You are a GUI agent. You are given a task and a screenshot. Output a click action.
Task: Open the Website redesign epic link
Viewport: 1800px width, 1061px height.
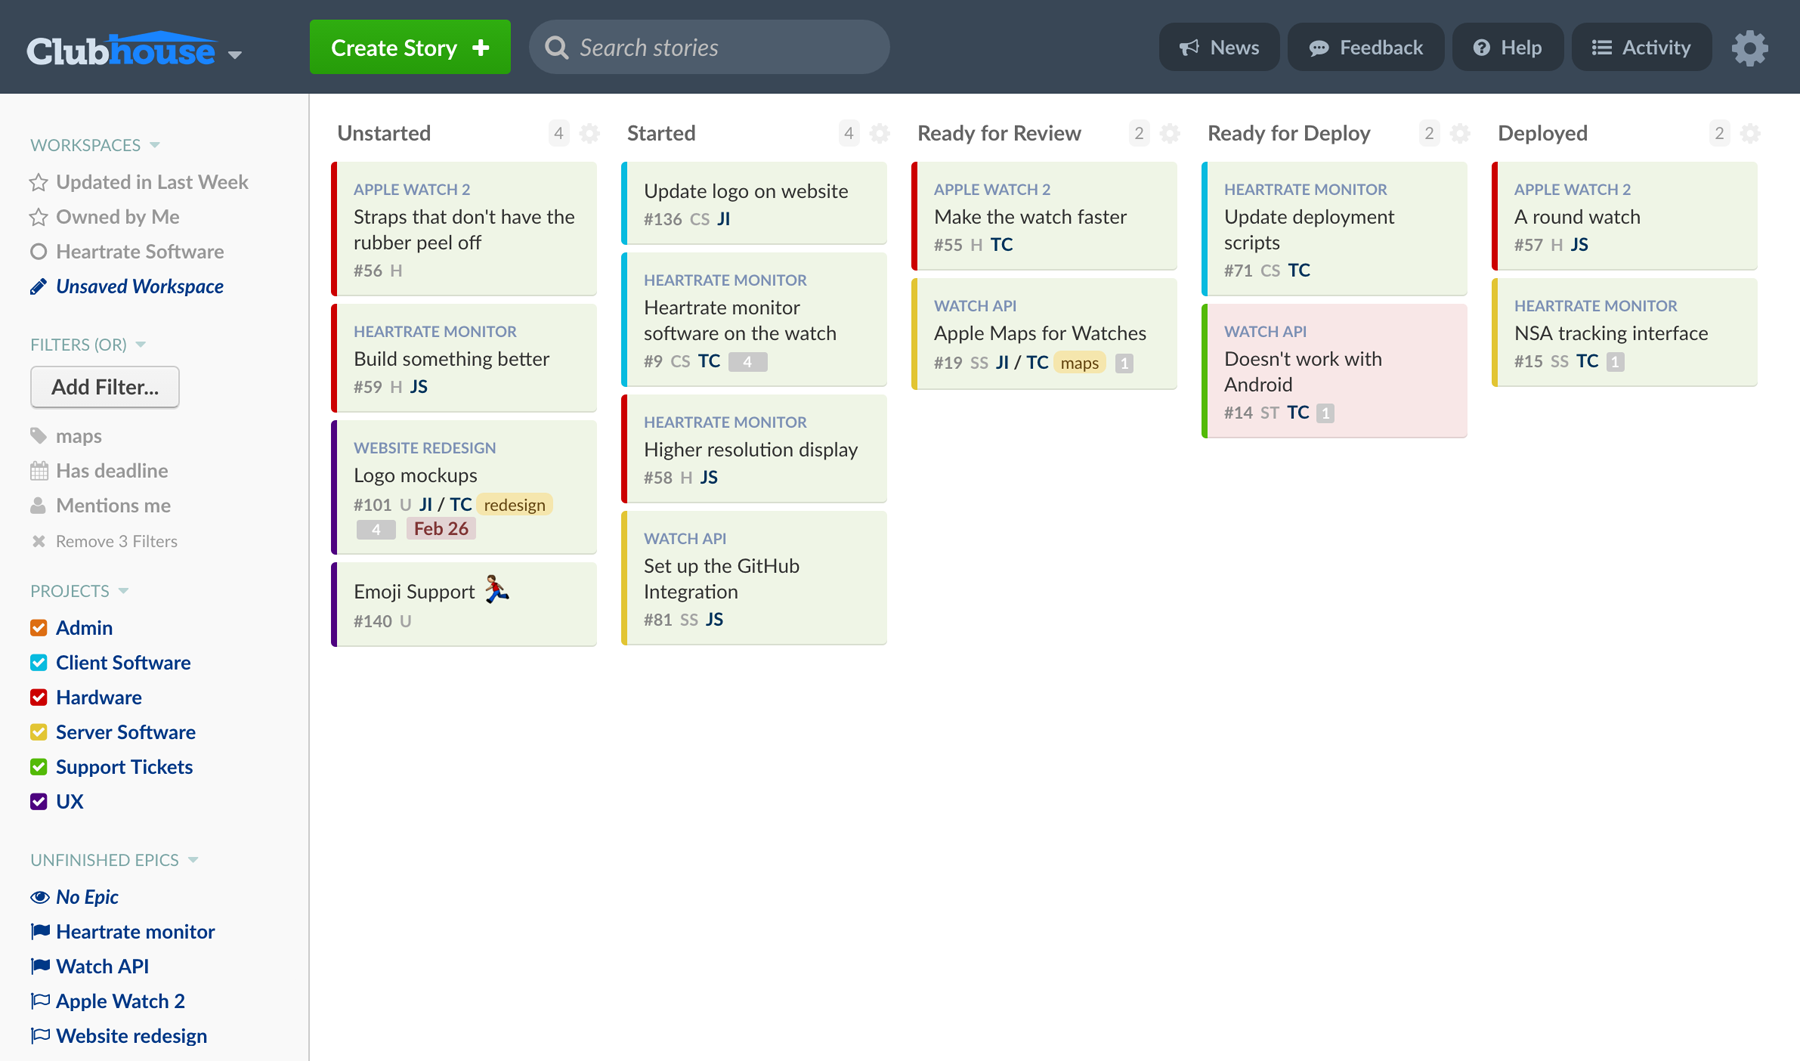132,1036
